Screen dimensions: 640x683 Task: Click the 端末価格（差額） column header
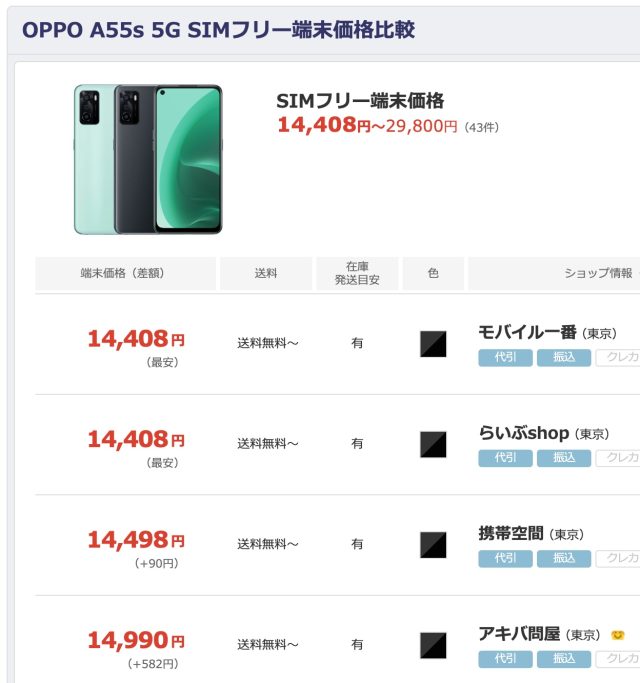(125, 273)
